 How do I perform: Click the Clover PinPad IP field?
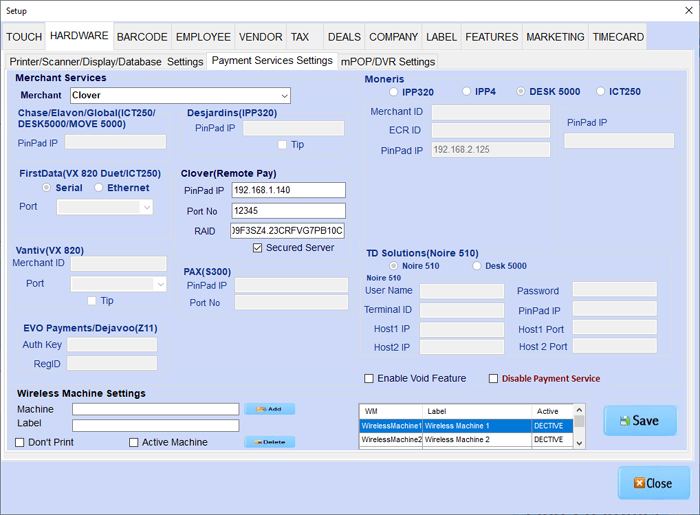point(287,190)
